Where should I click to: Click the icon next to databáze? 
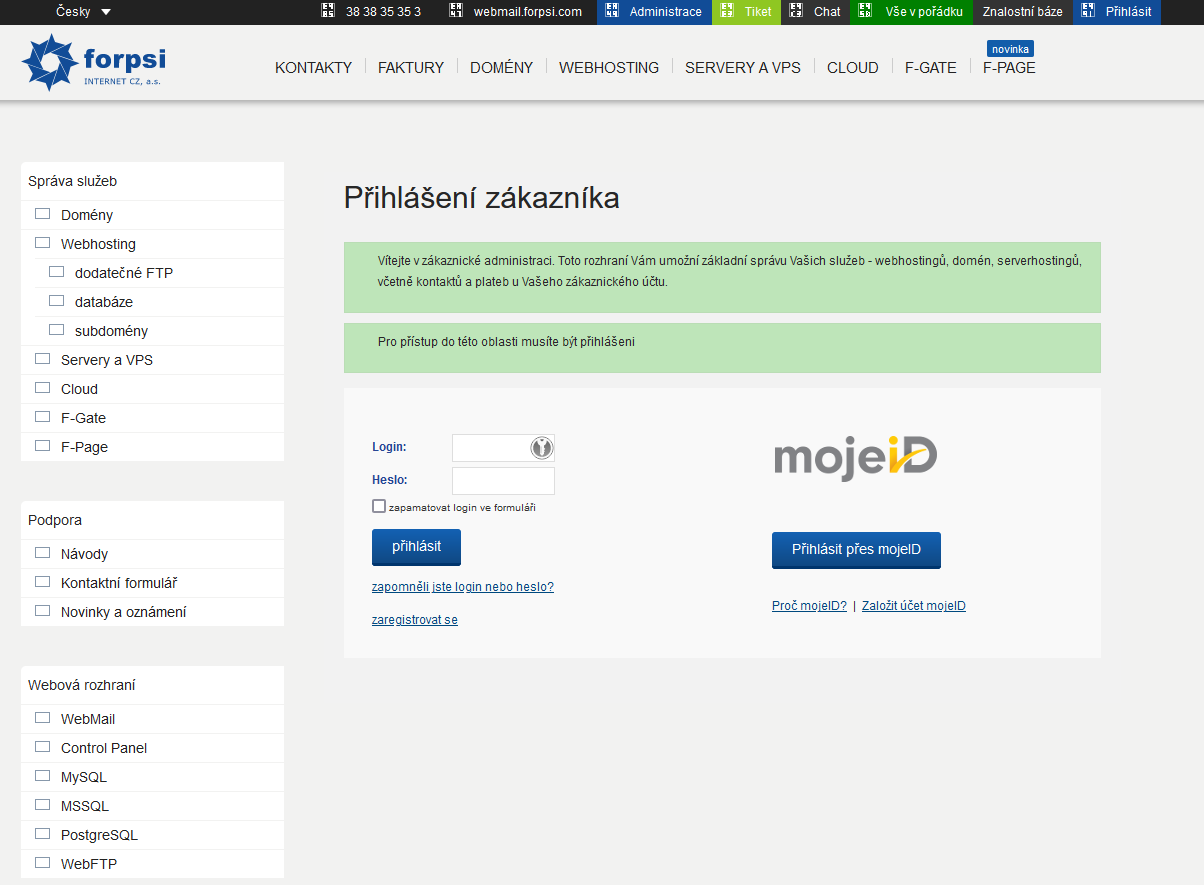pyautogui.click(x=56, y=301)
